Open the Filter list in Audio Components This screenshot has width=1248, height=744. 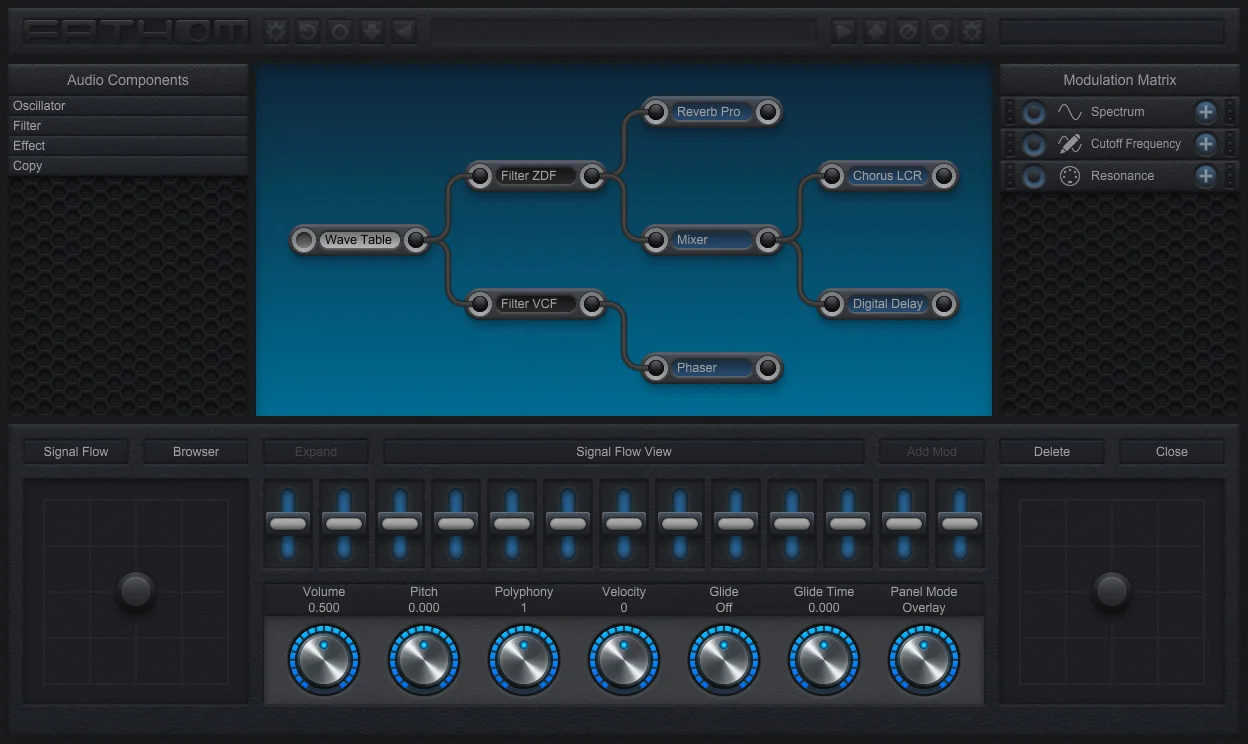128,126
